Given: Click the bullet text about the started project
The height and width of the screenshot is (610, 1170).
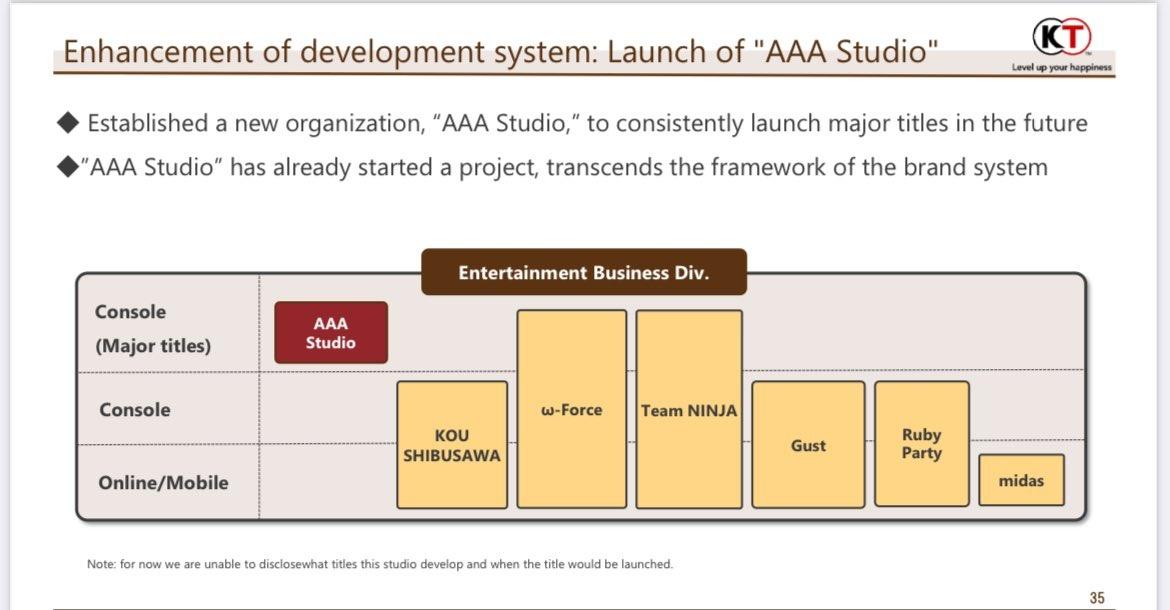Looking at the screenshot, I should pos(568,167).
